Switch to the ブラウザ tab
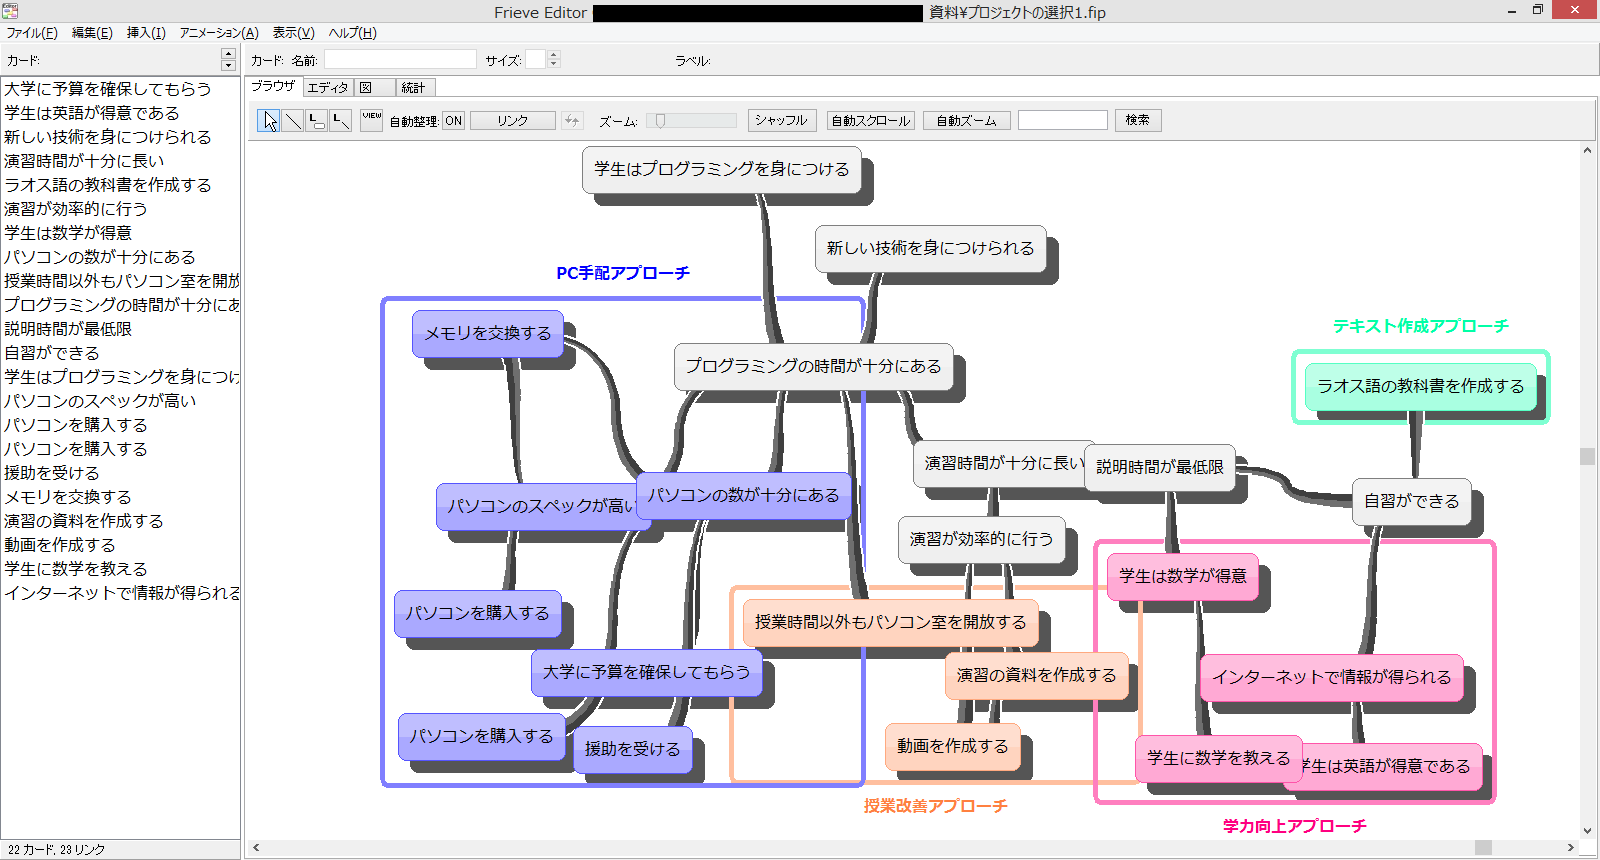Viewport: 1600px width, 860px height. click(273, 87)
